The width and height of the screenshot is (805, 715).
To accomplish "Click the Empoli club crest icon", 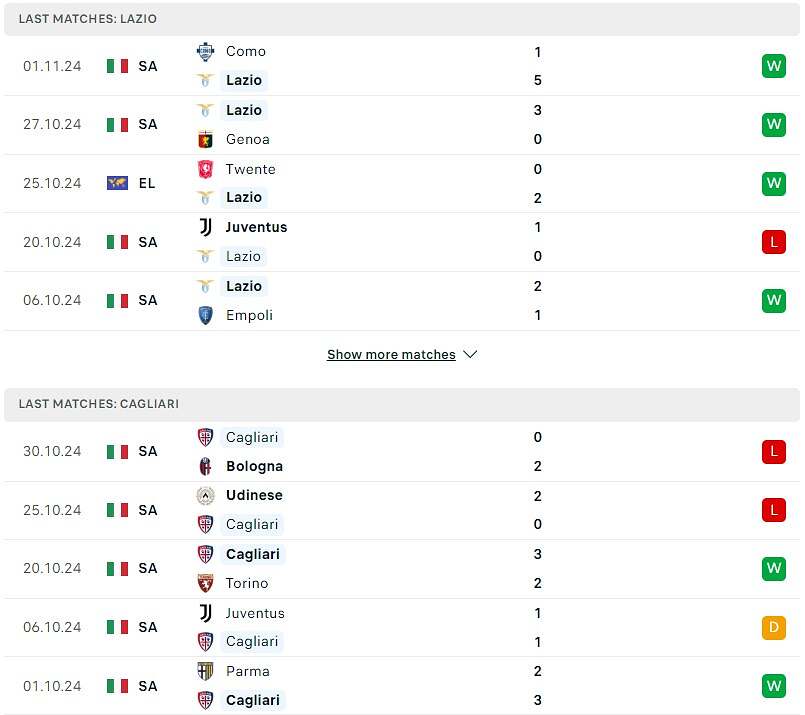I will tap(205, 315).
